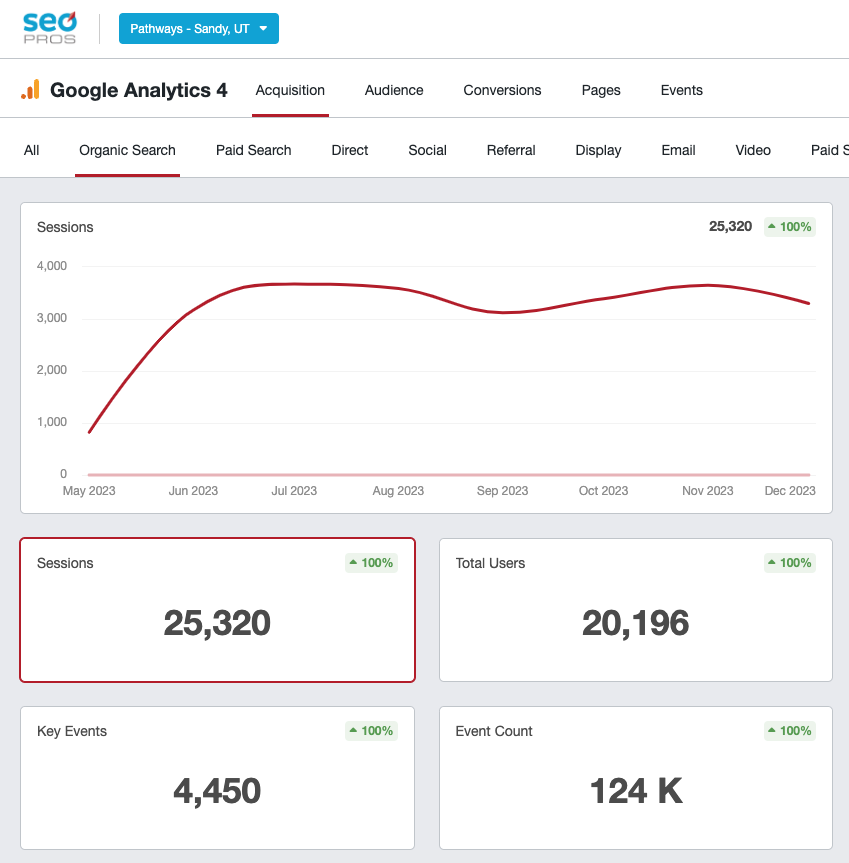Select the Email channel filter
849x863 pixels.
coord(678,150)
